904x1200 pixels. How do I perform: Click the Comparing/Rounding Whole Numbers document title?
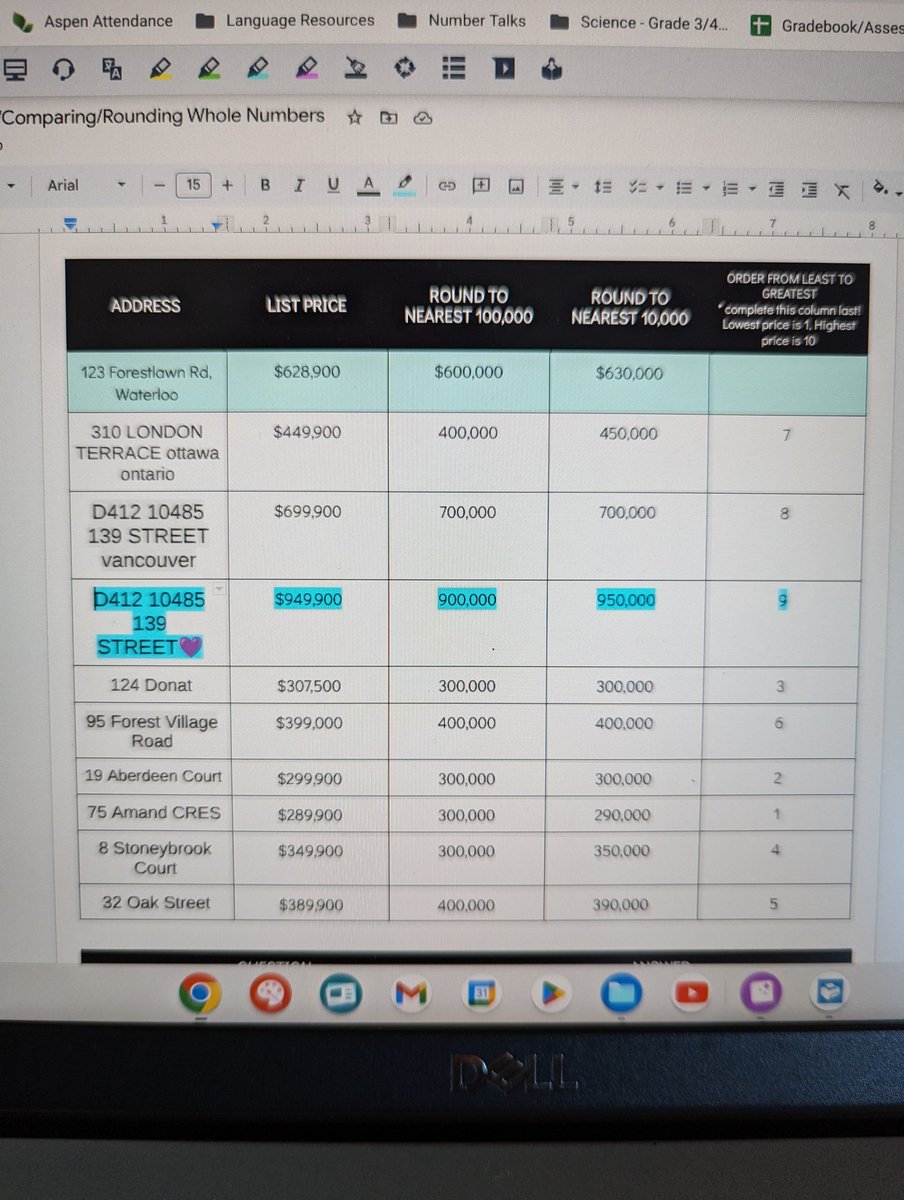tap(163, 116)
